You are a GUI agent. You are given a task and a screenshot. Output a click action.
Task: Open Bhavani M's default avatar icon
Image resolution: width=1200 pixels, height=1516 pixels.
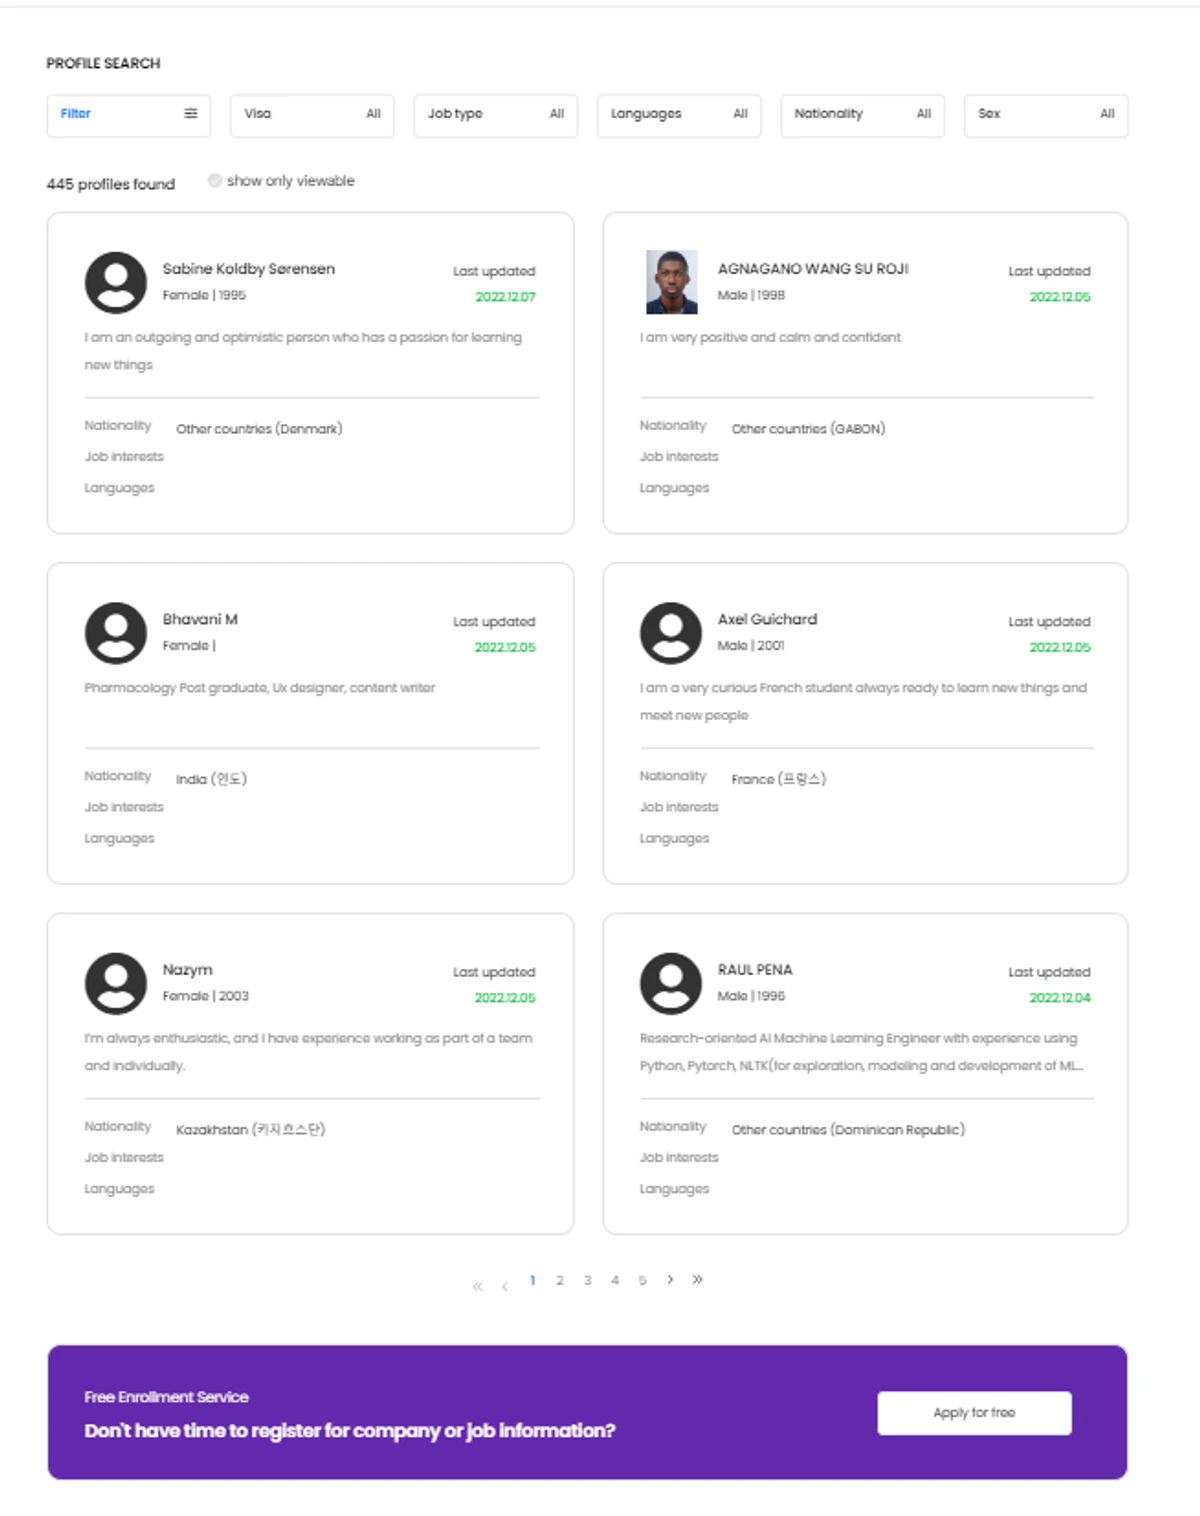pyautogui.click(x=116, y=633)
